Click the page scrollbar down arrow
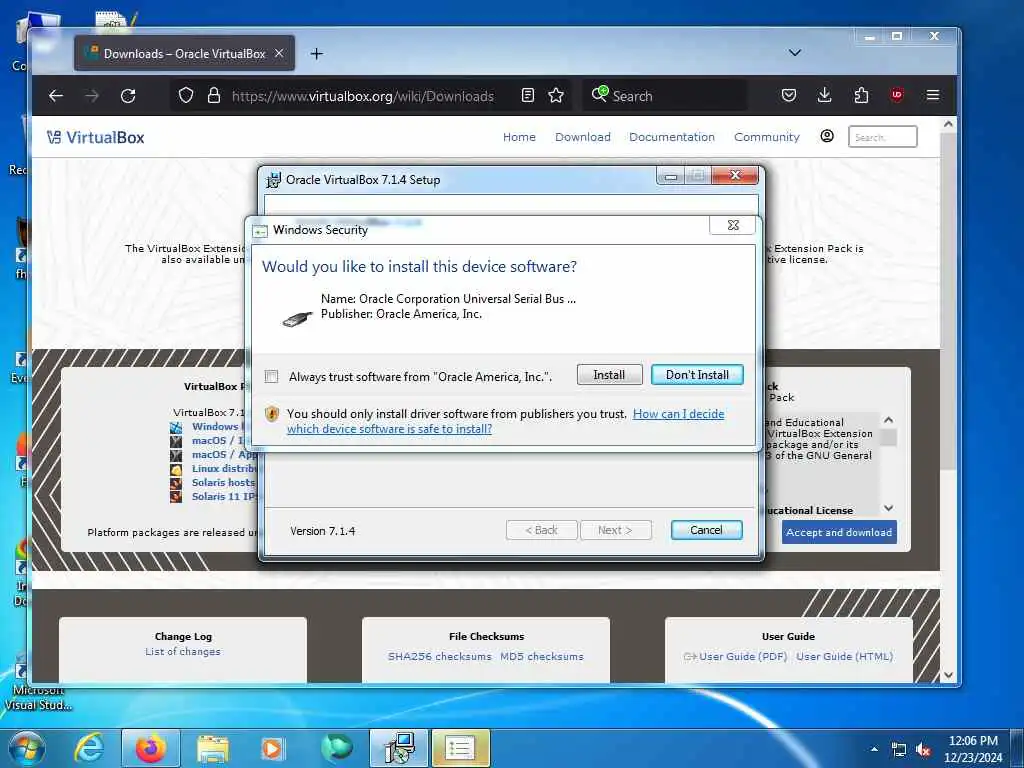1024x768 pixels. point(948,675)
